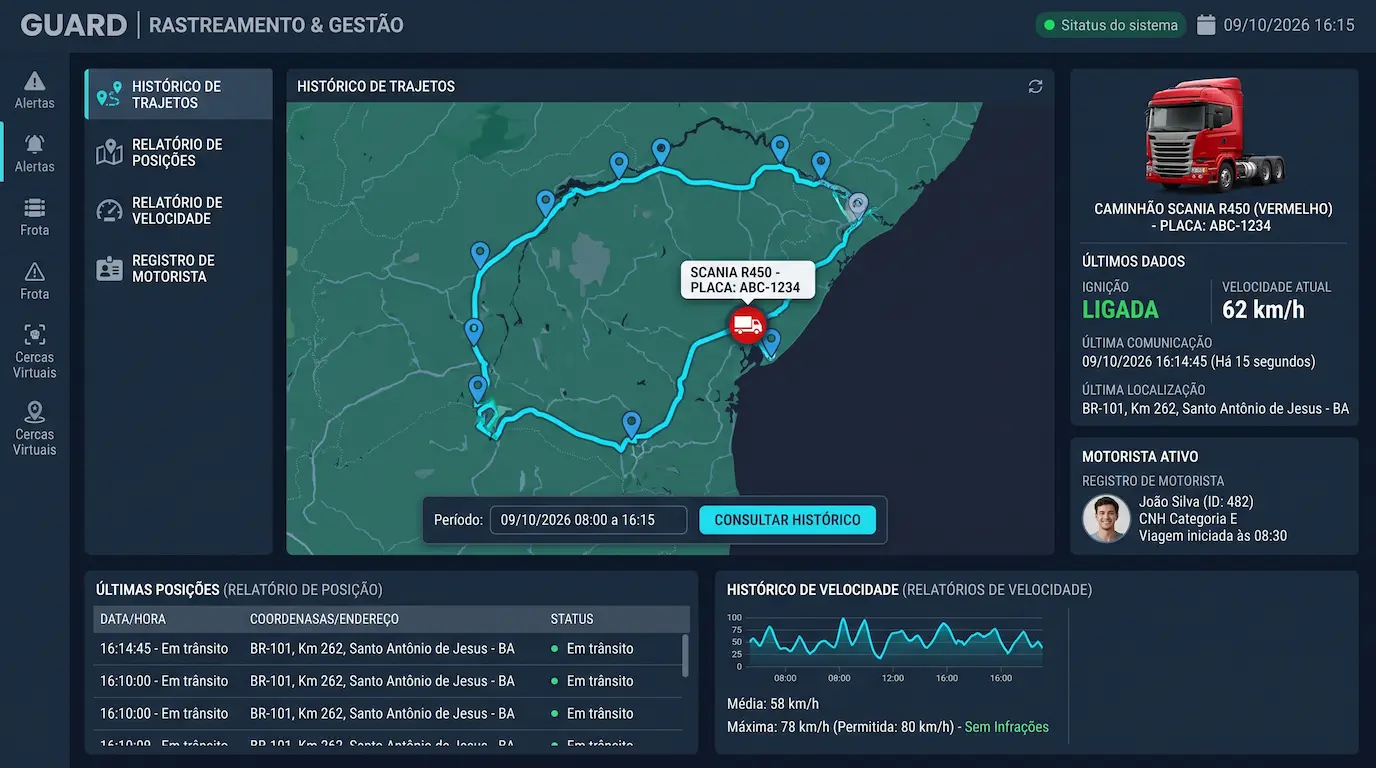Viewport: 1376px width, 768px height.
Task: Click João Silva's driver avatar
Action: pos(1106,519)
